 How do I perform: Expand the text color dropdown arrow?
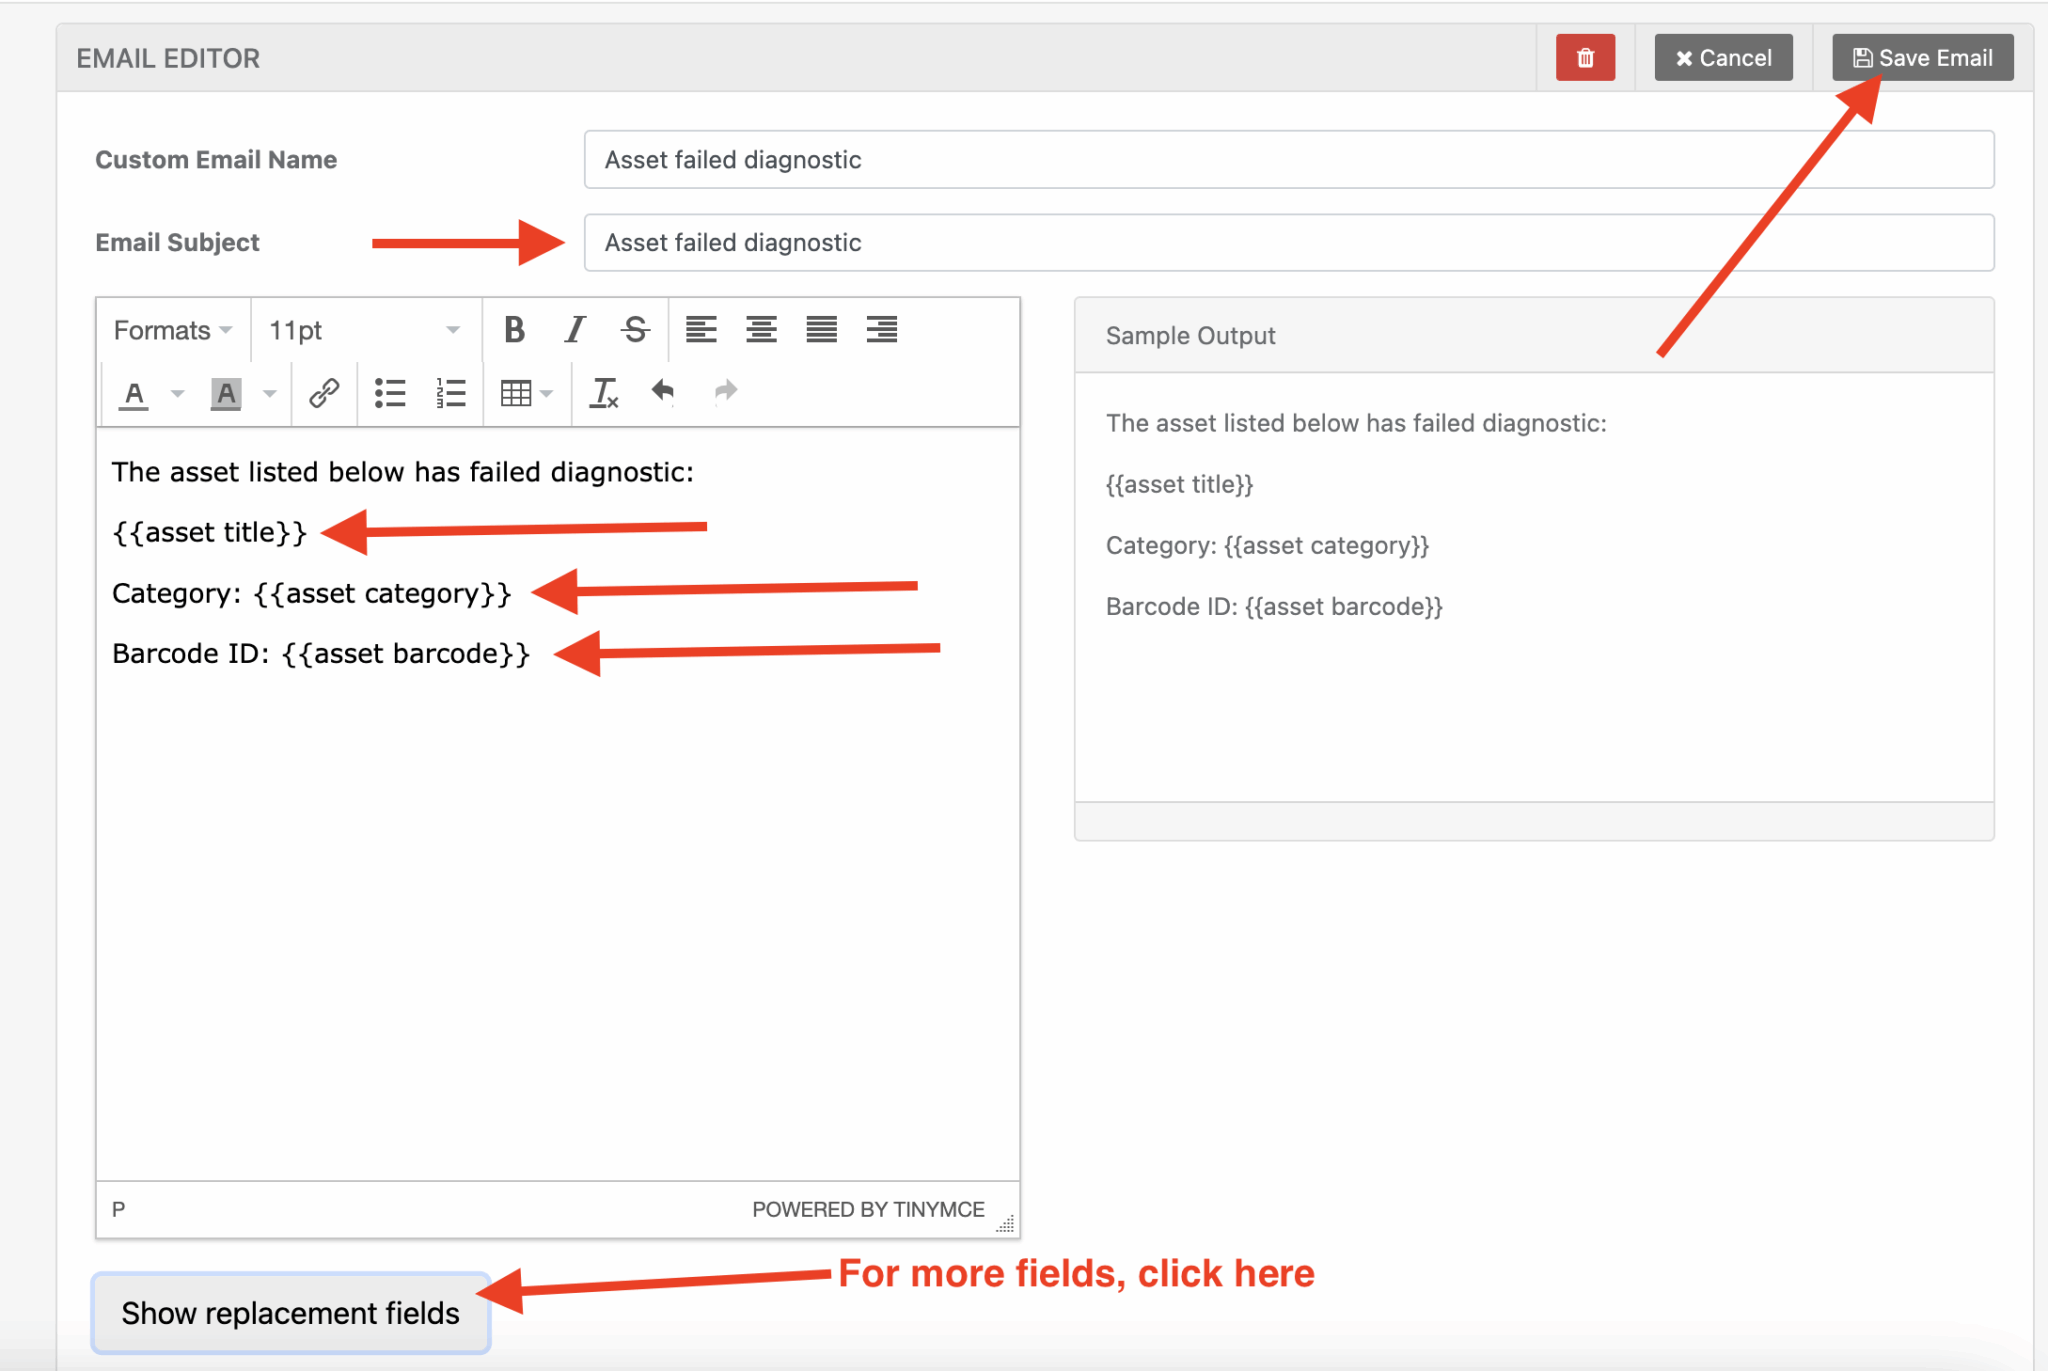point(177,392)
